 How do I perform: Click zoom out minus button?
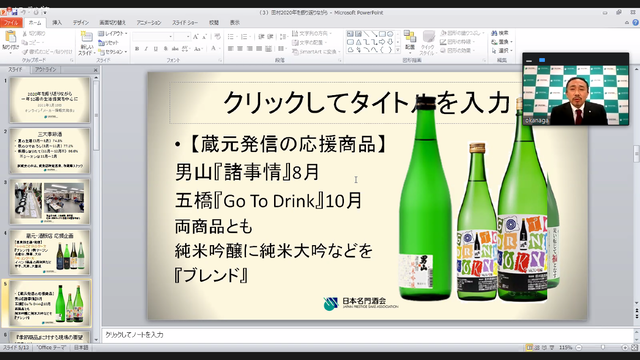[579, 347]
